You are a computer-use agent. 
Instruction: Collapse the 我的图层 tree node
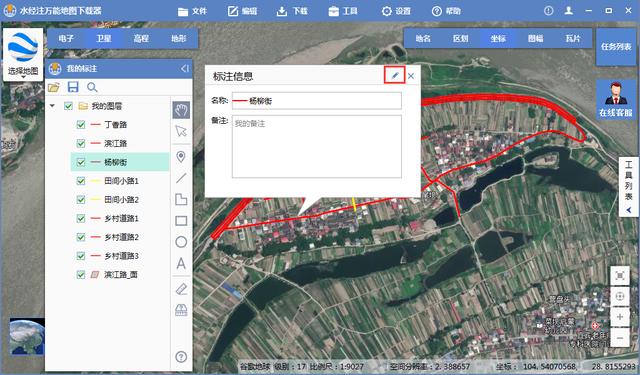pos(52,106)
